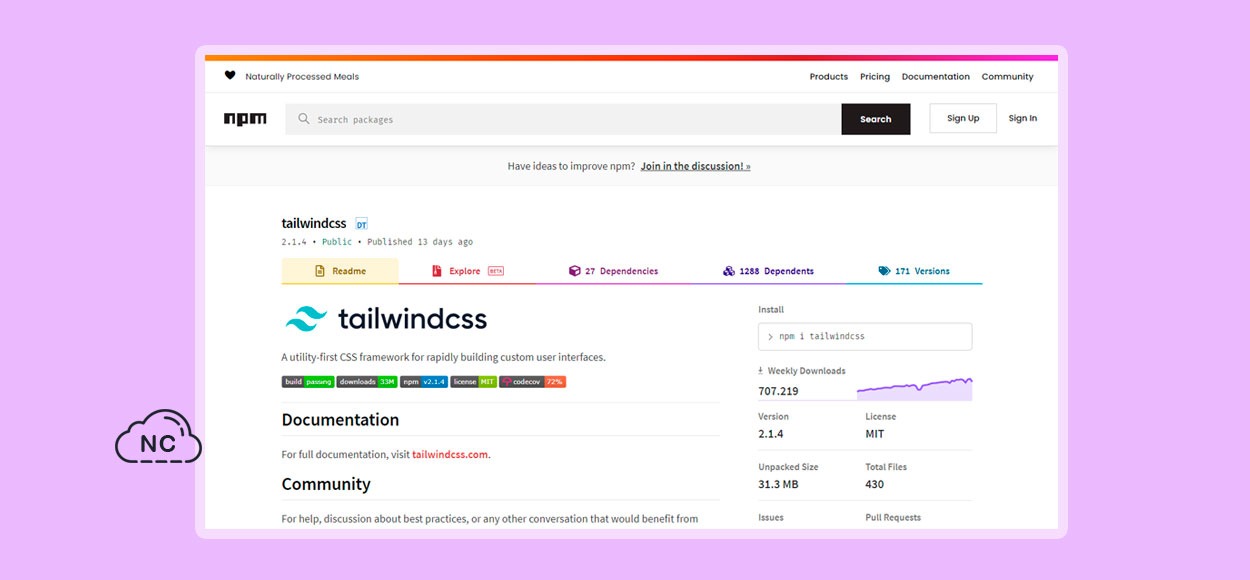This screenshot has height=580, width=1250.
Task: Click the npm logo
Action: tap(245, 119)
